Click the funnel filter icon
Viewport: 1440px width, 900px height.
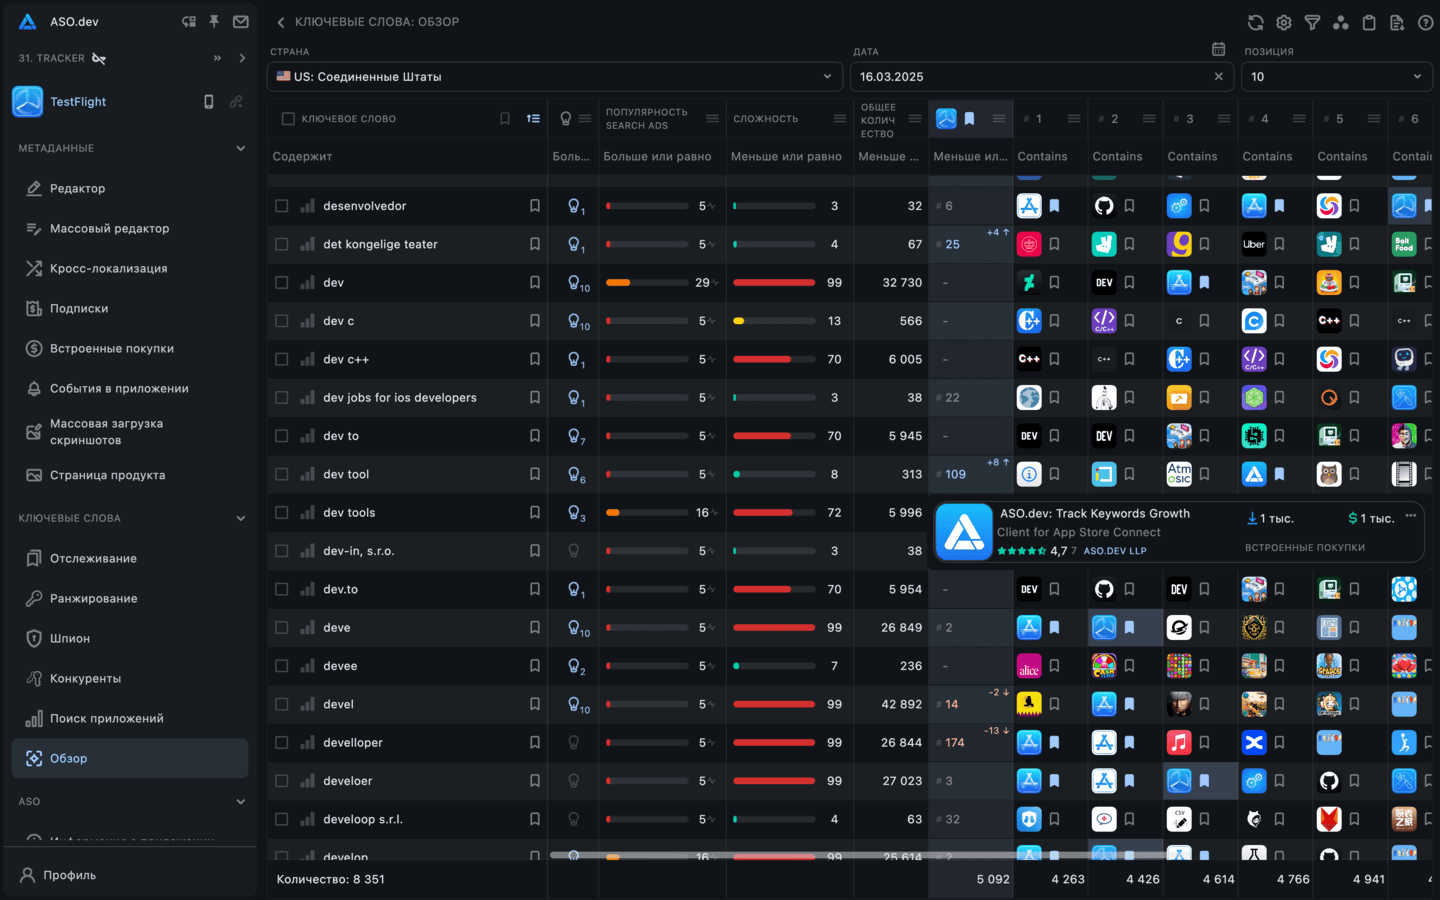(1312, 22)
